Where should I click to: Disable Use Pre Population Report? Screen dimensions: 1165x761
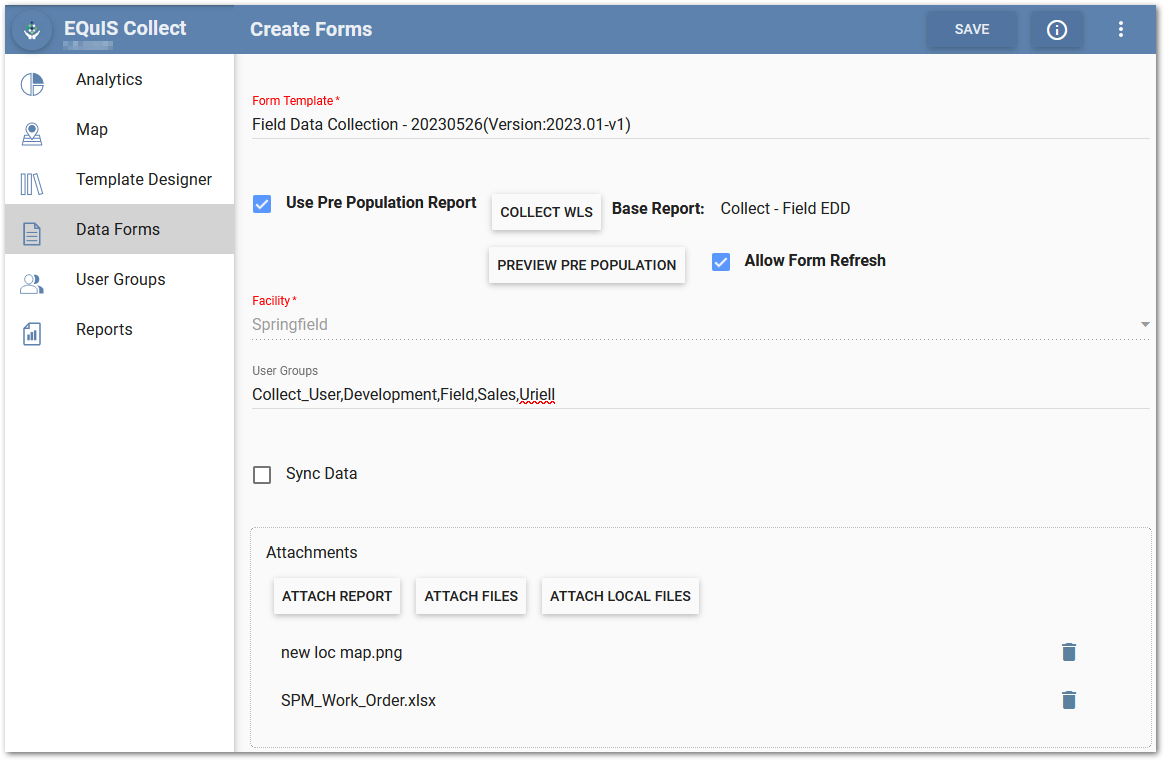click(261, 203)
